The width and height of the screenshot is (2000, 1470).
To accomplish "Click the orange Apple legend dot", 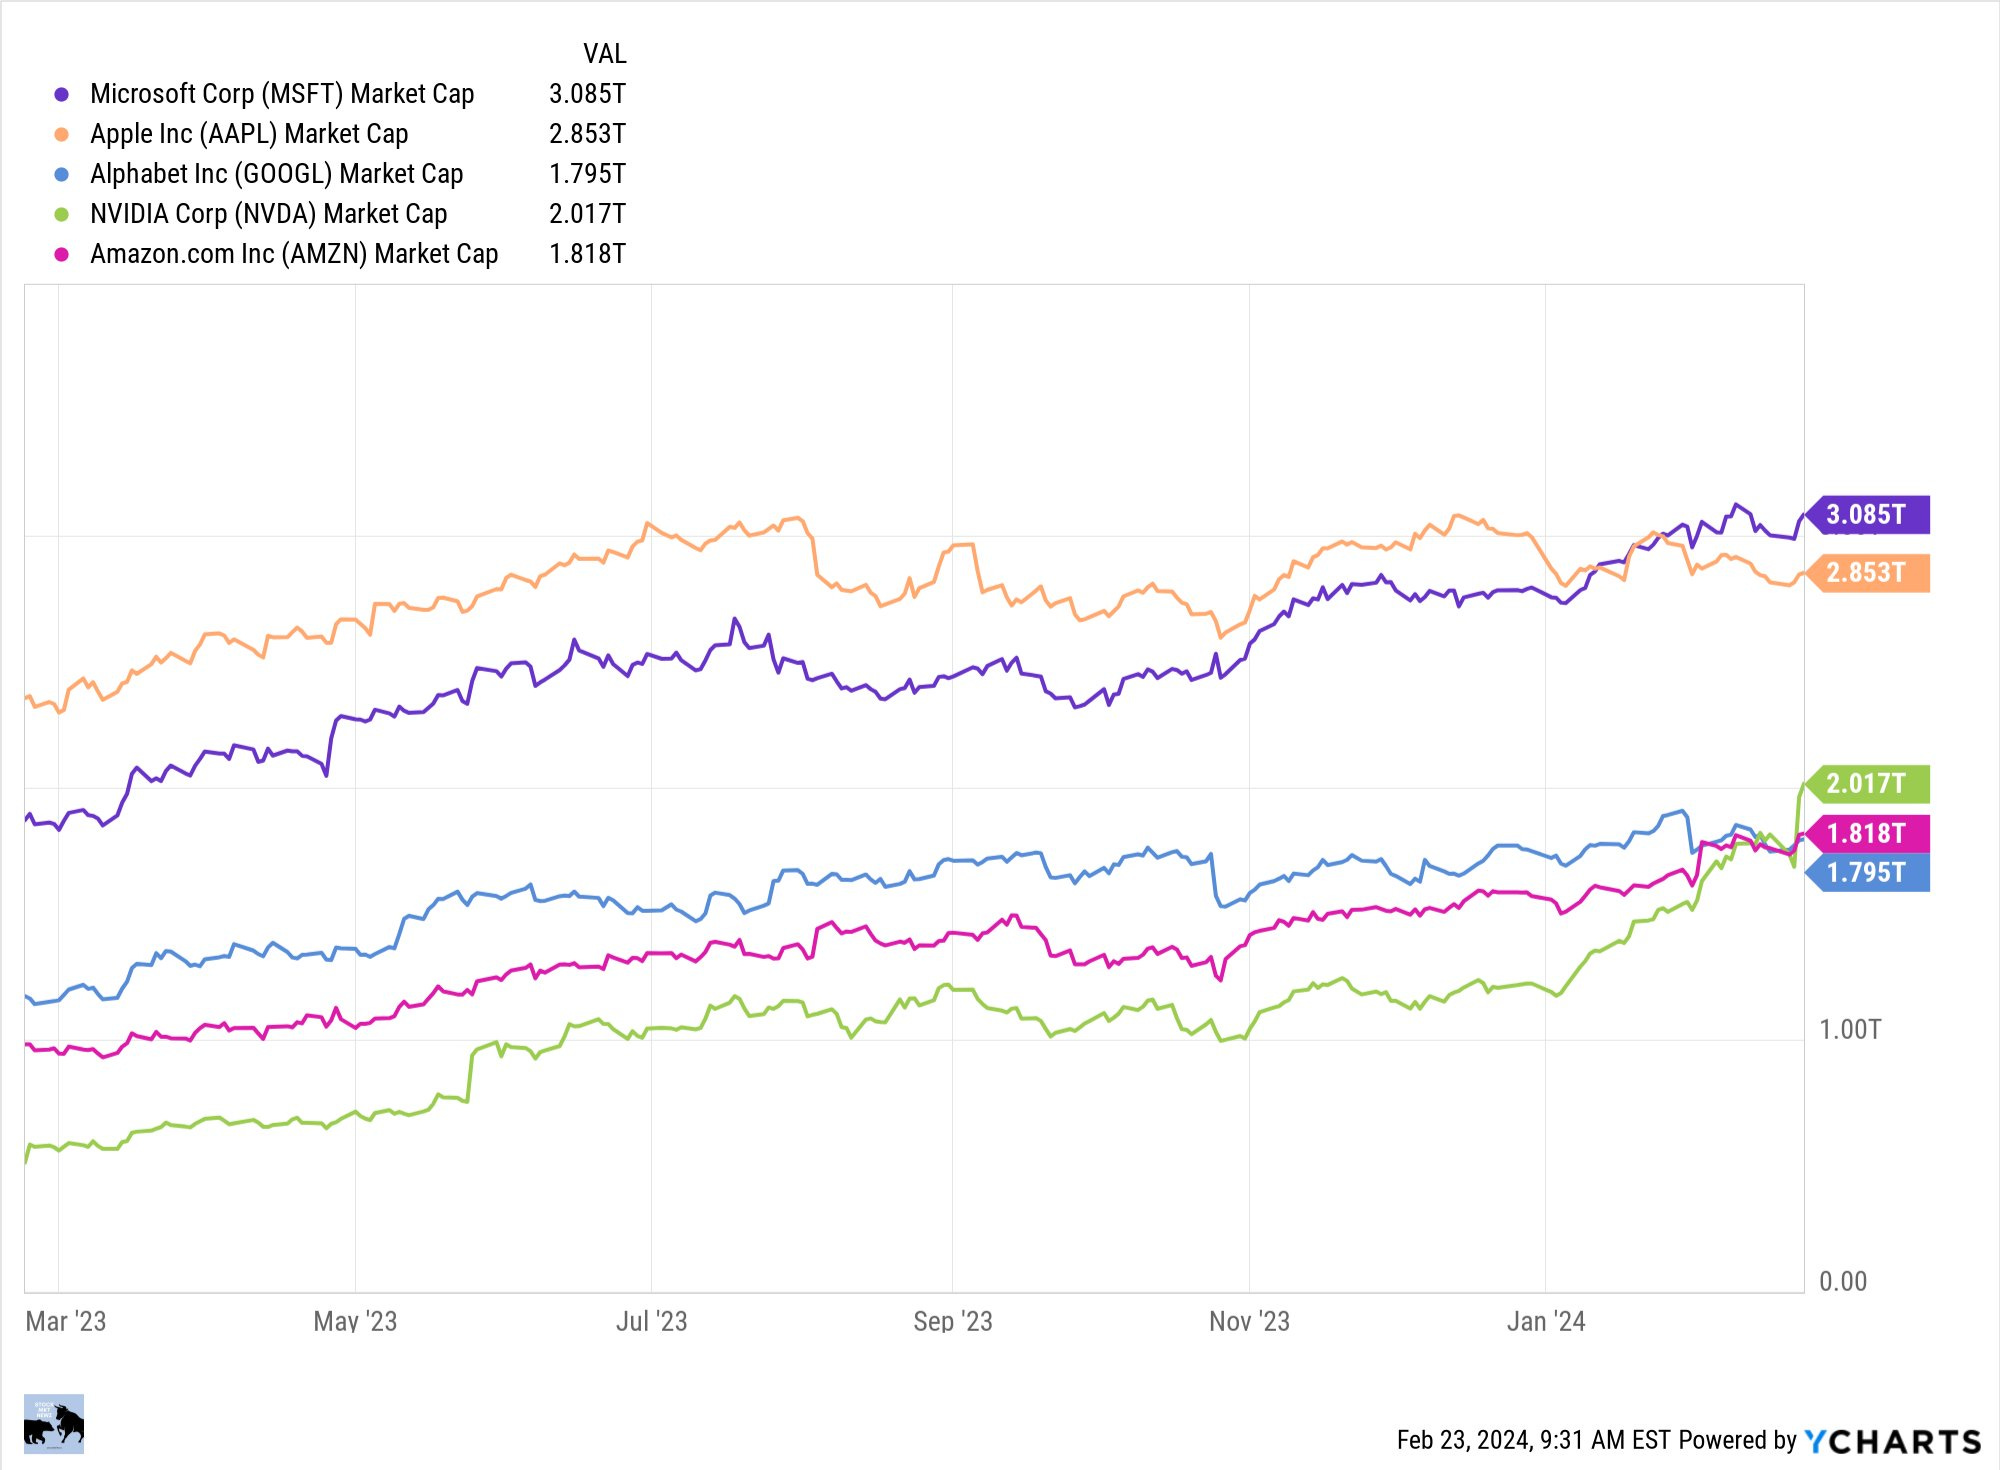I will (62, 134).
